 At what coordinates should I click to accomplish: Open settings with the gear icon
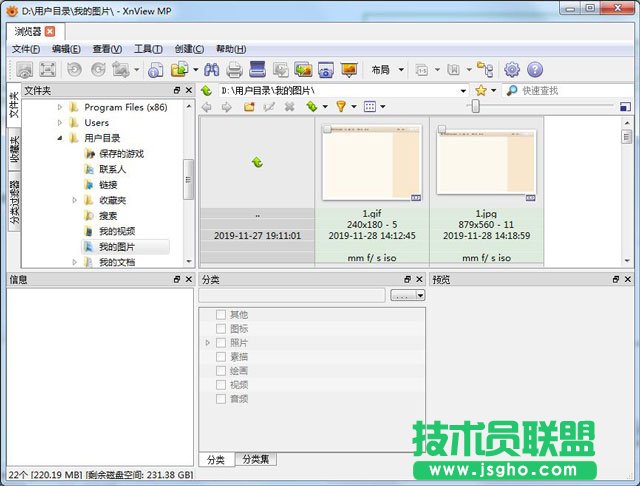click(512, 70)
